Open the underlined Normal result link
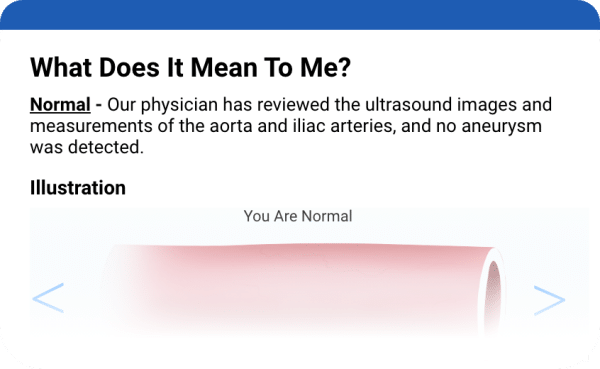This screenshot has width=600, height=369. pos(60,104)
